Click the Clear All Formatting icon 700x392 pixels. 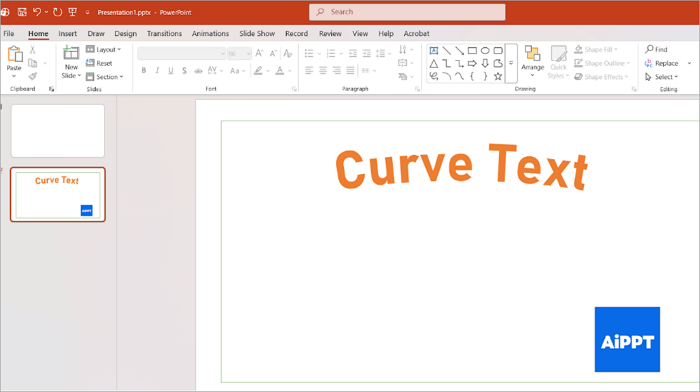[x=288, y=54]
